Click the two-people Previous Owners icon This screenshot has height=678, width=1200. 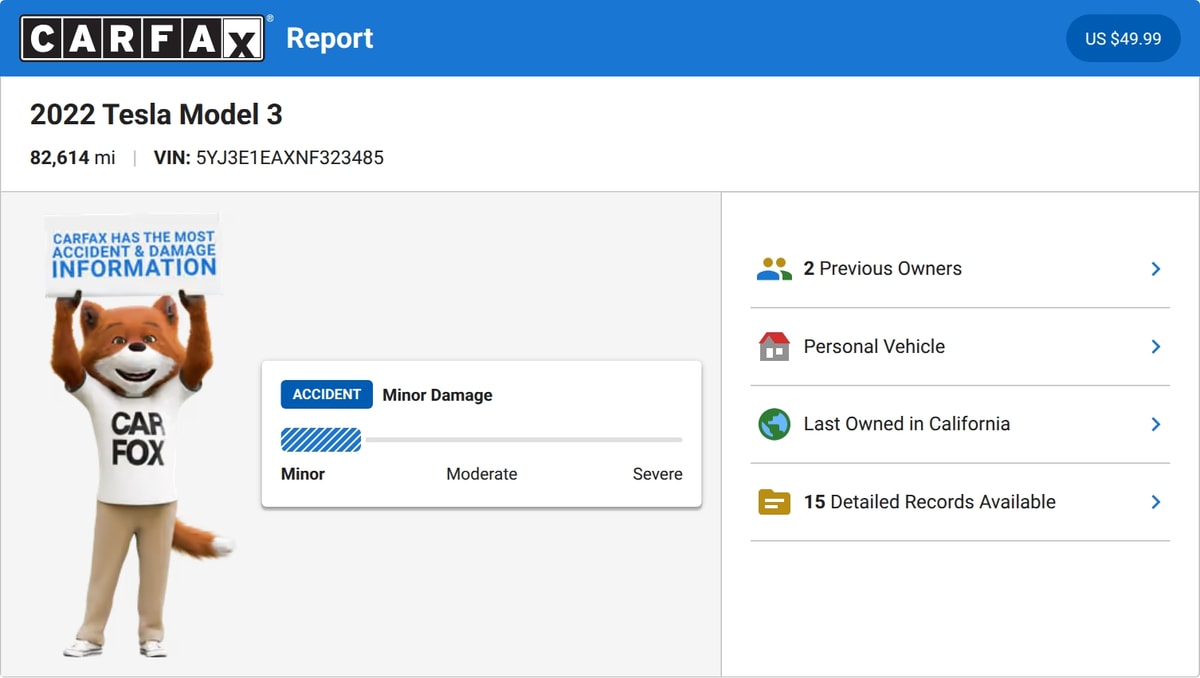(x=774, y=269)
